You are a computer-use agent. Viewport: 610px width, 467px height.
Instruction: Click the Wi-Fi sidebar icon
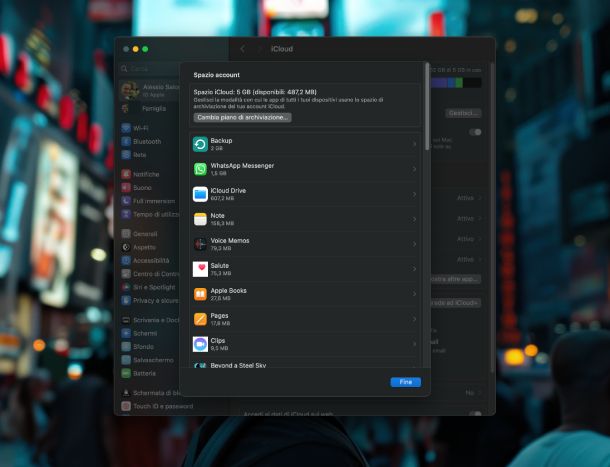coord(126,128)
